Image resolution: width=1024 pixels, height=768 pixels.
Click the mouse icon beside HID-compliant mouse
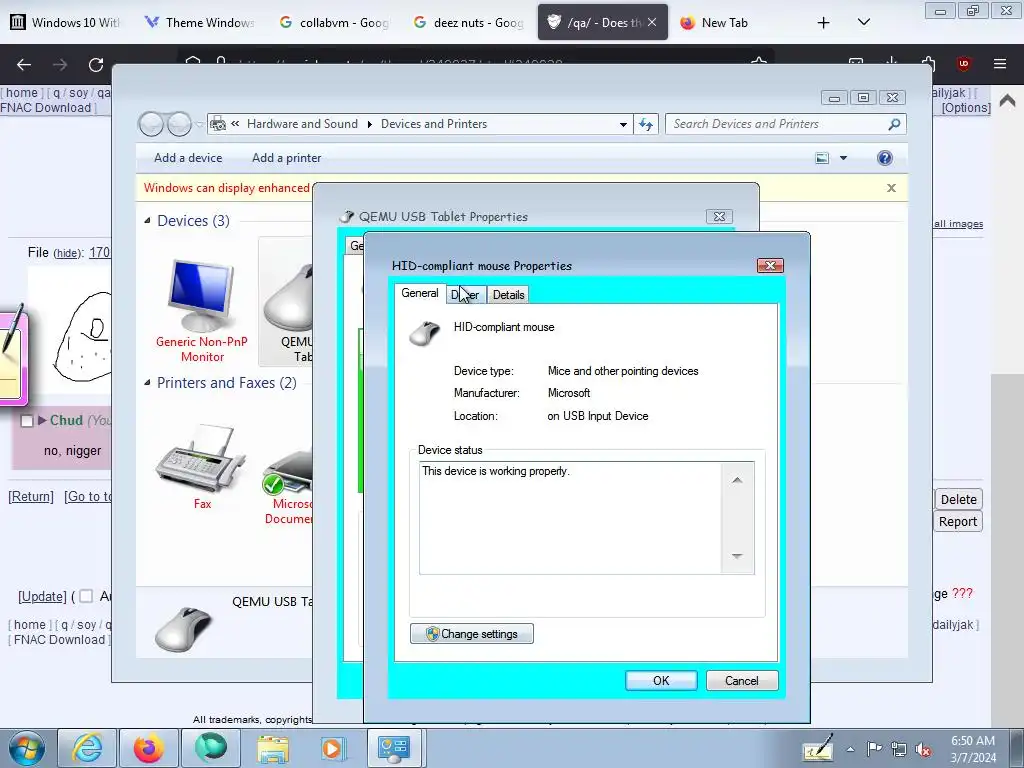[425, 332]
